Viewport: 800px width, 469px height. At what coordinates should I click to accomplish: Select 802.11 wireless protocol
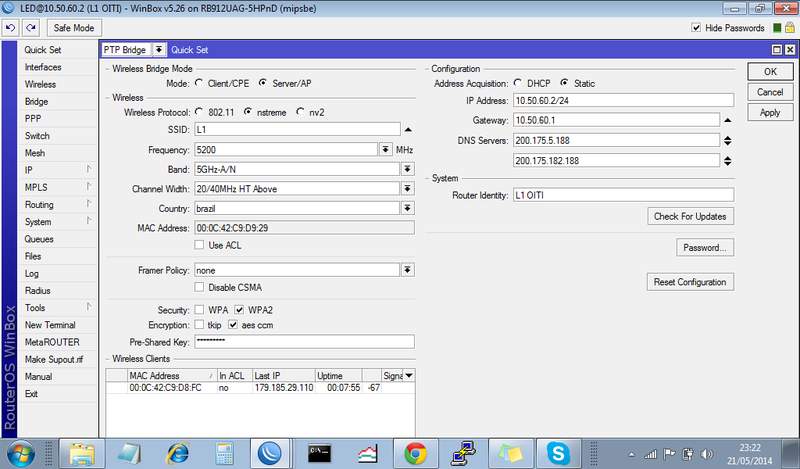pos(199,112)
